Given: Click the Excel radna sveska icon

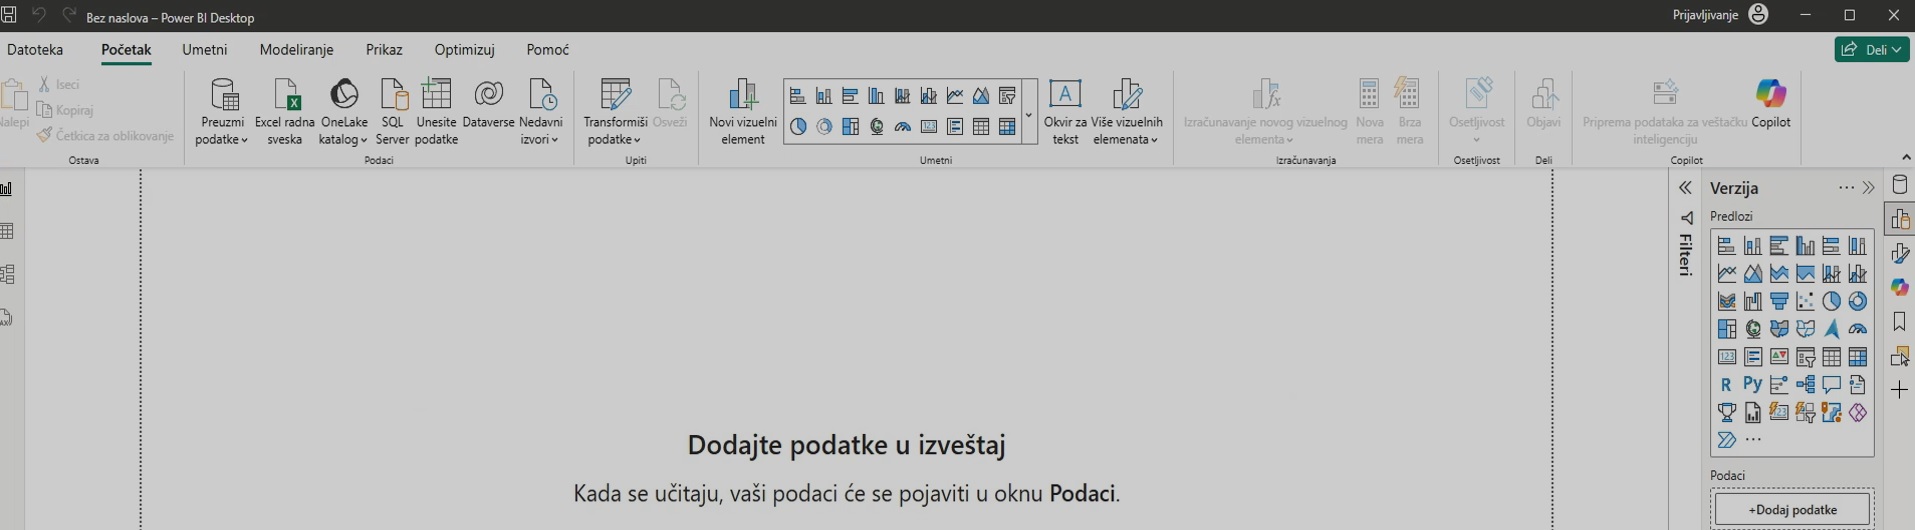Looking at the screenshot, I should [x=285, y=111].
